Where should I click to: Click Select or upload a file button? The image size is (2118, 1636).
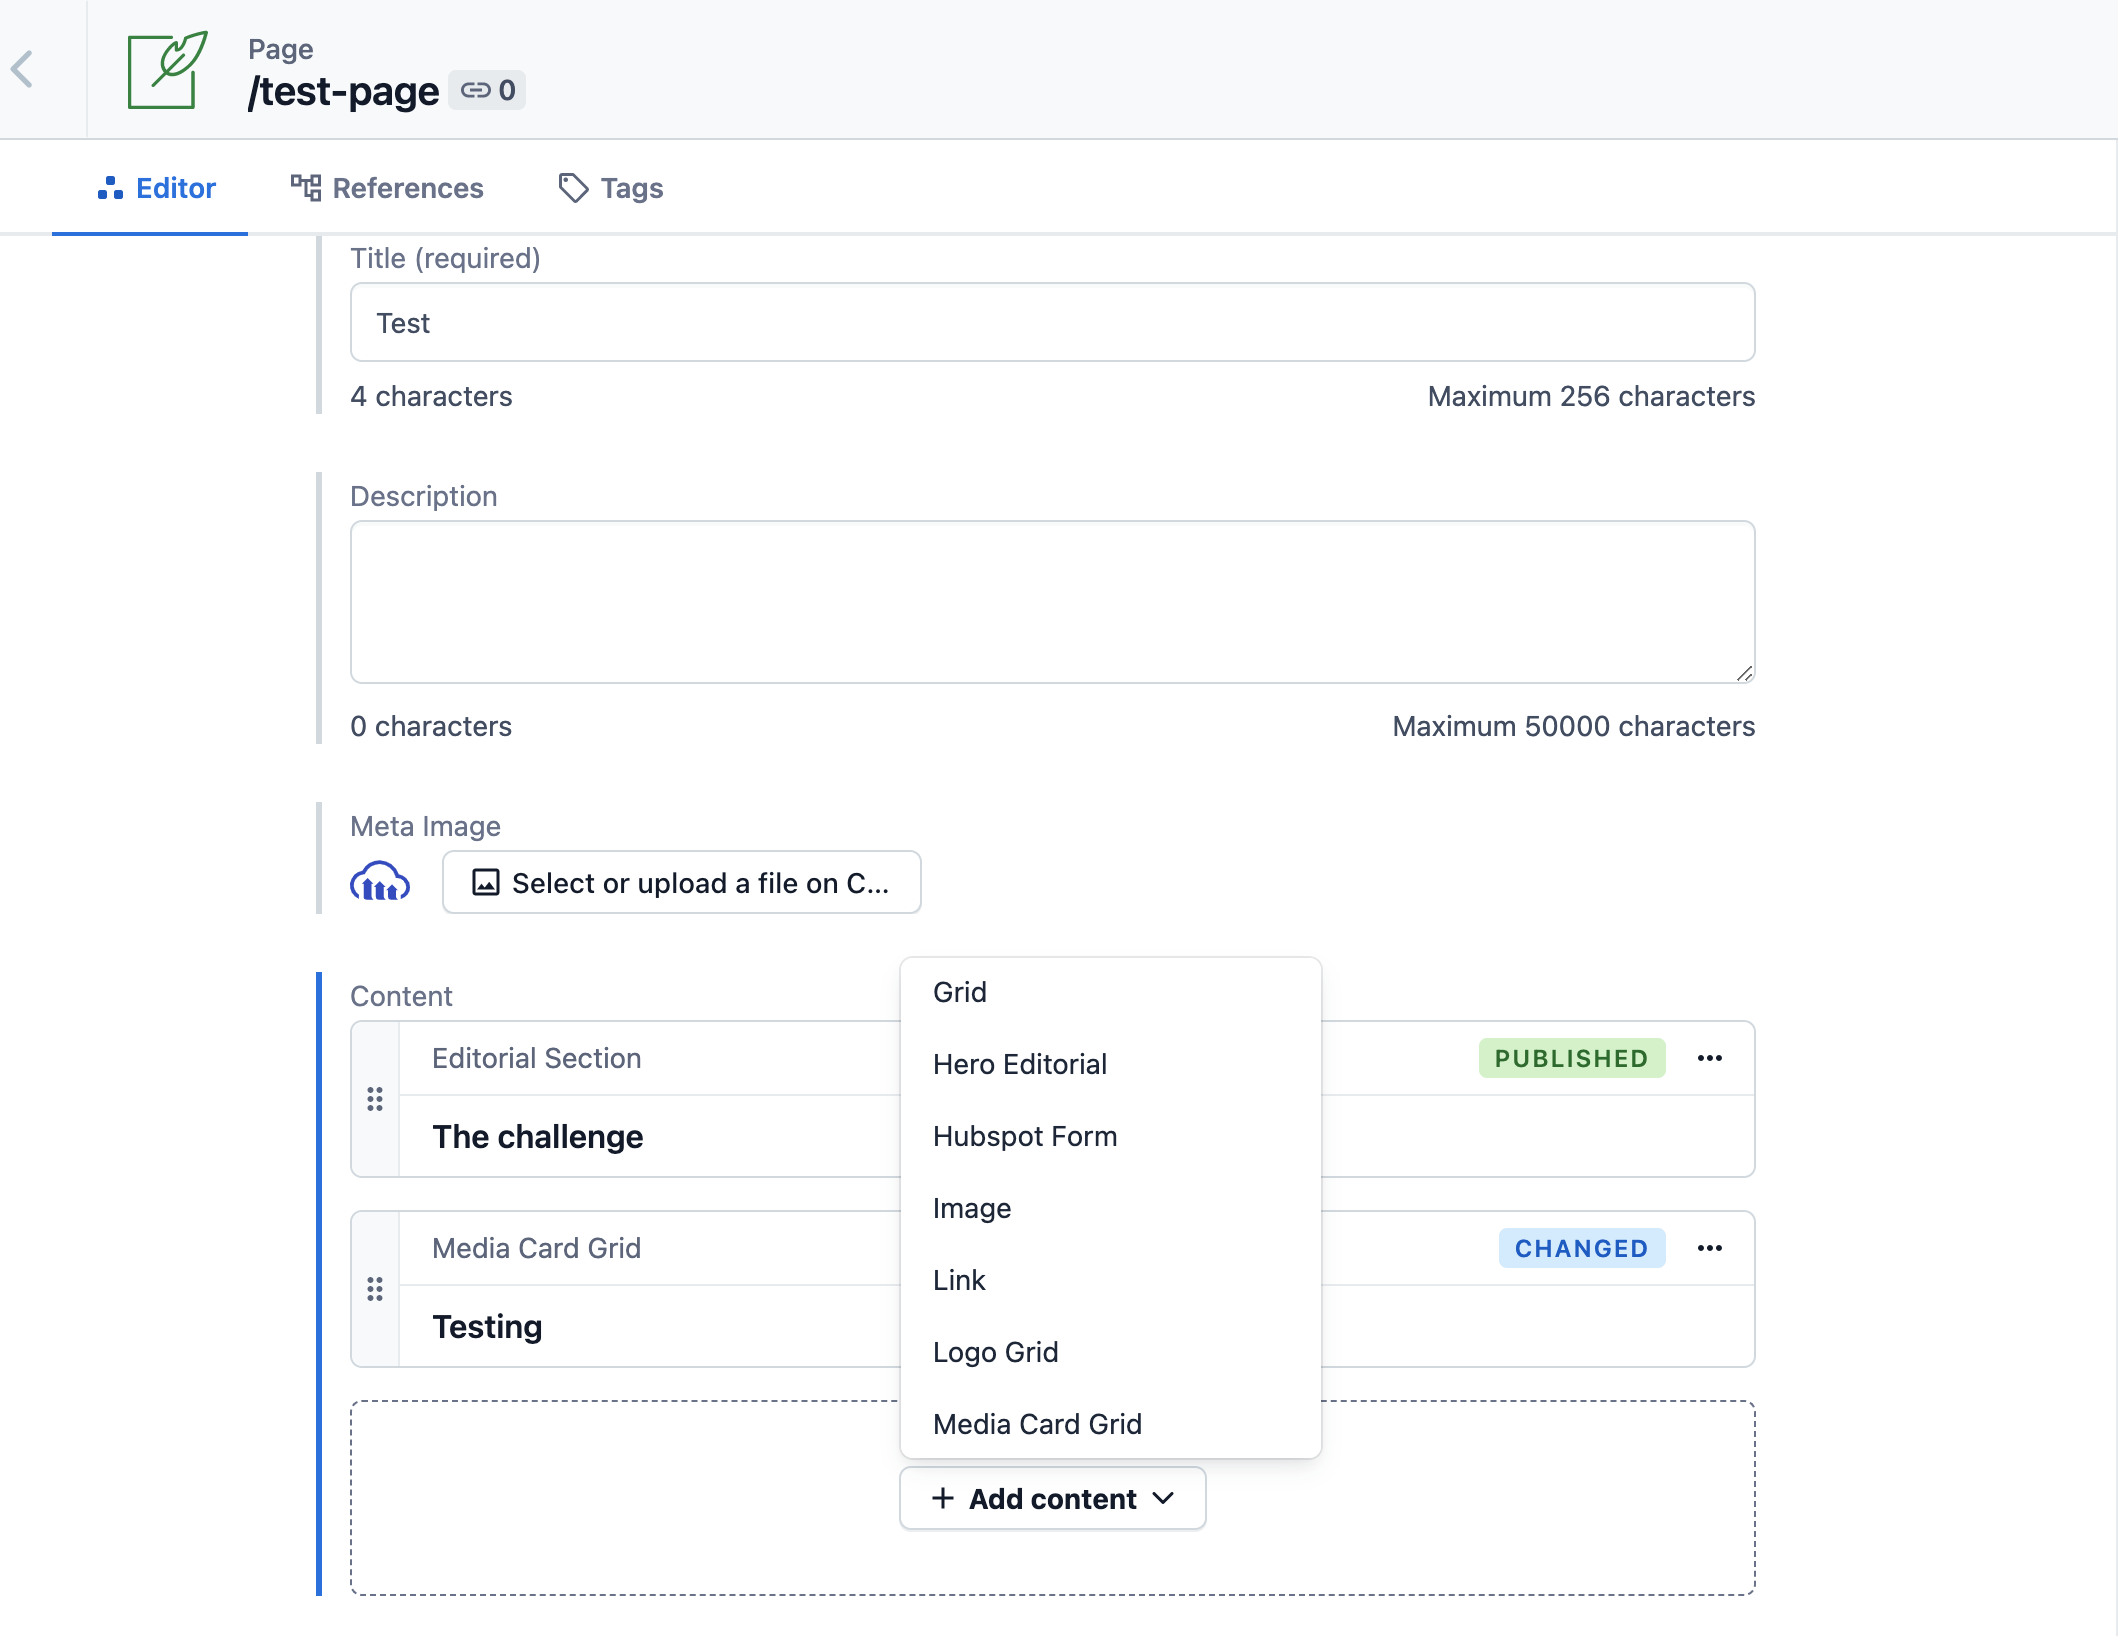[681, 882]
